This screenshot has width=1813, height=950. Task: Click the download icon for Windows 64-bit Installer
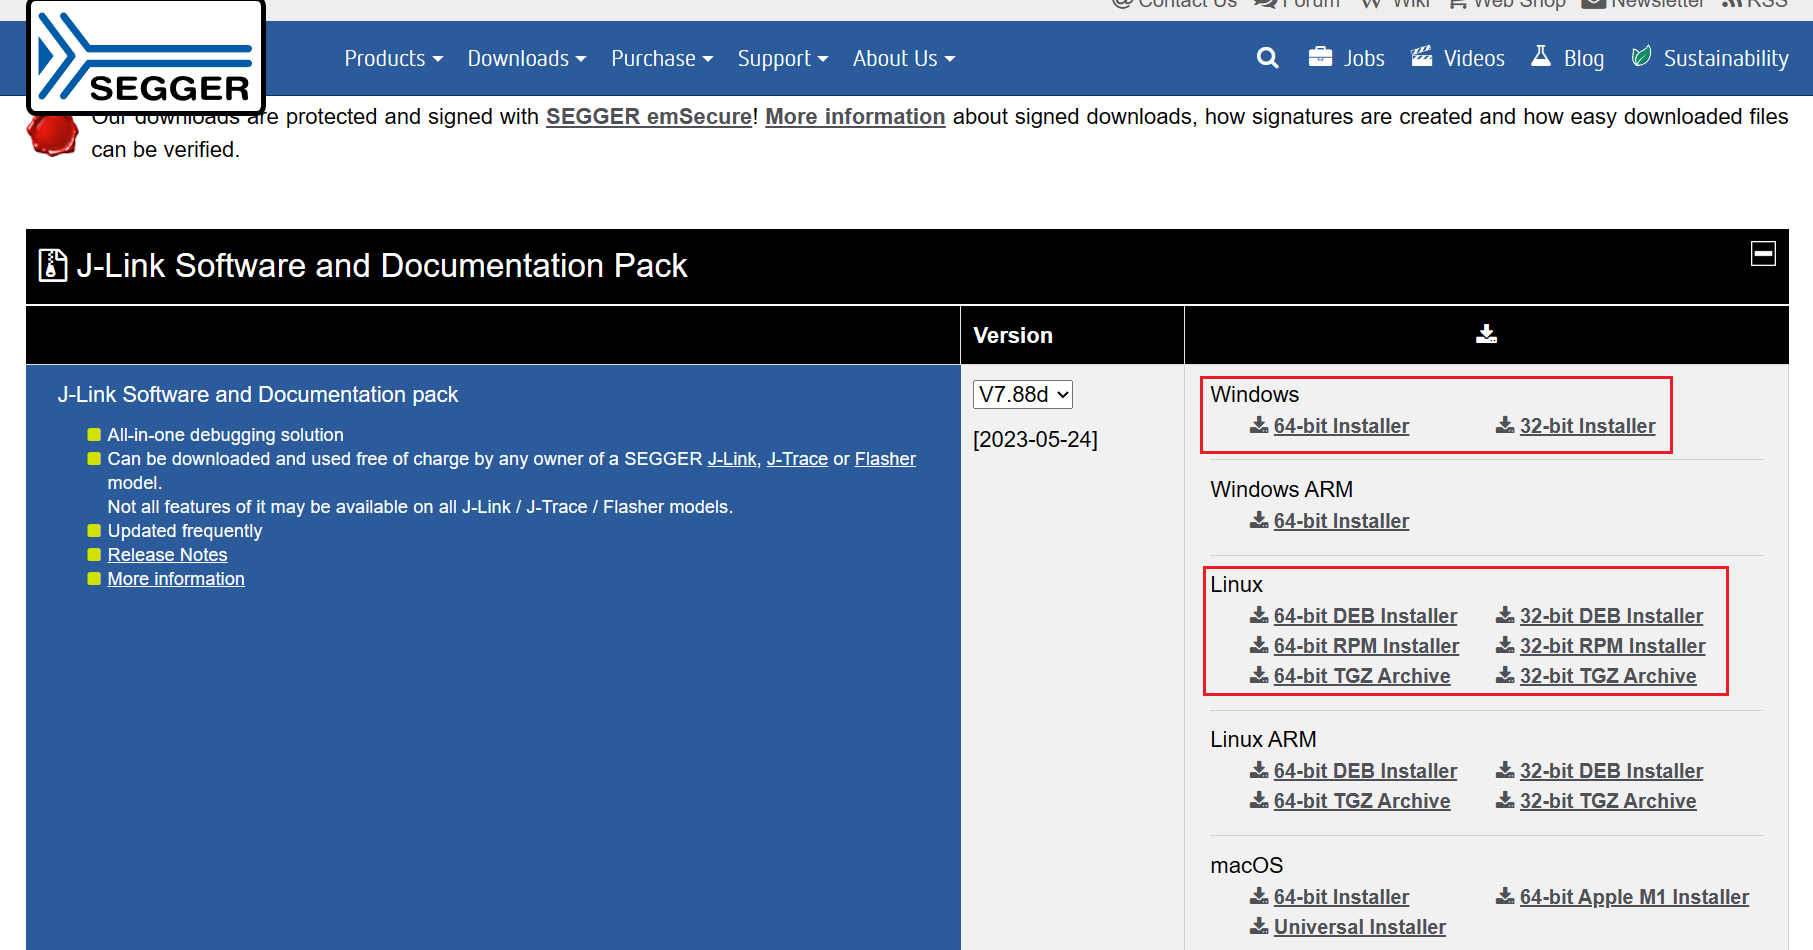coord(1259,425)
